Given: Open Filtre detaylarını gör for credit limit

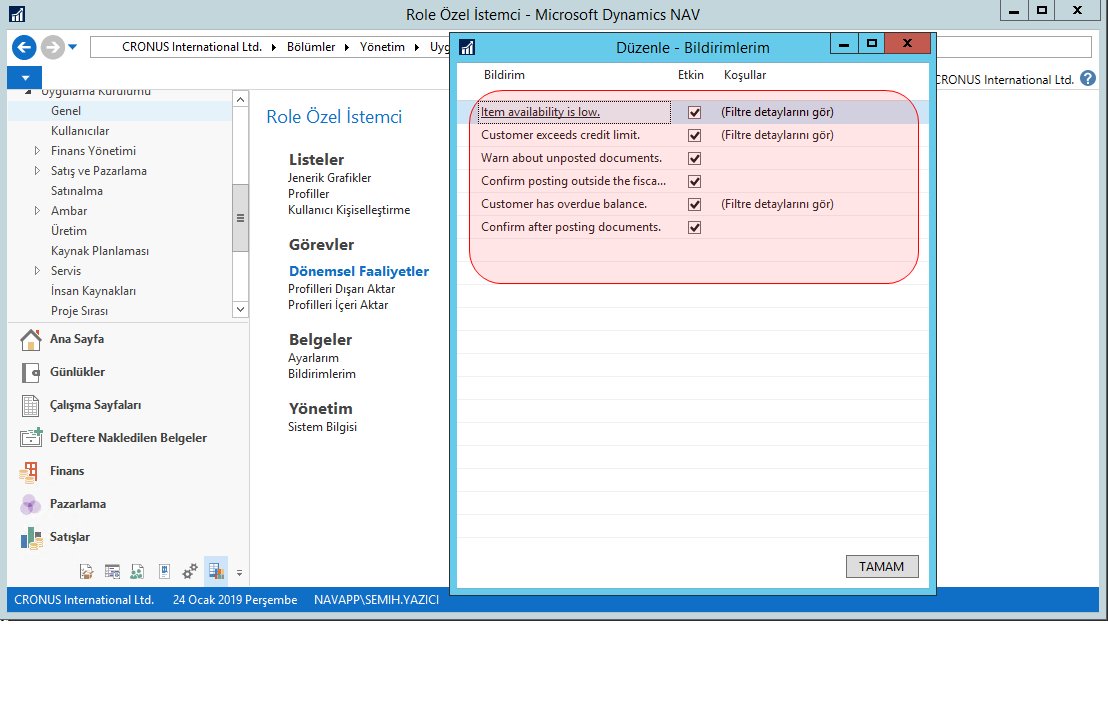Looking at the screenshot, I should [777, 135].
